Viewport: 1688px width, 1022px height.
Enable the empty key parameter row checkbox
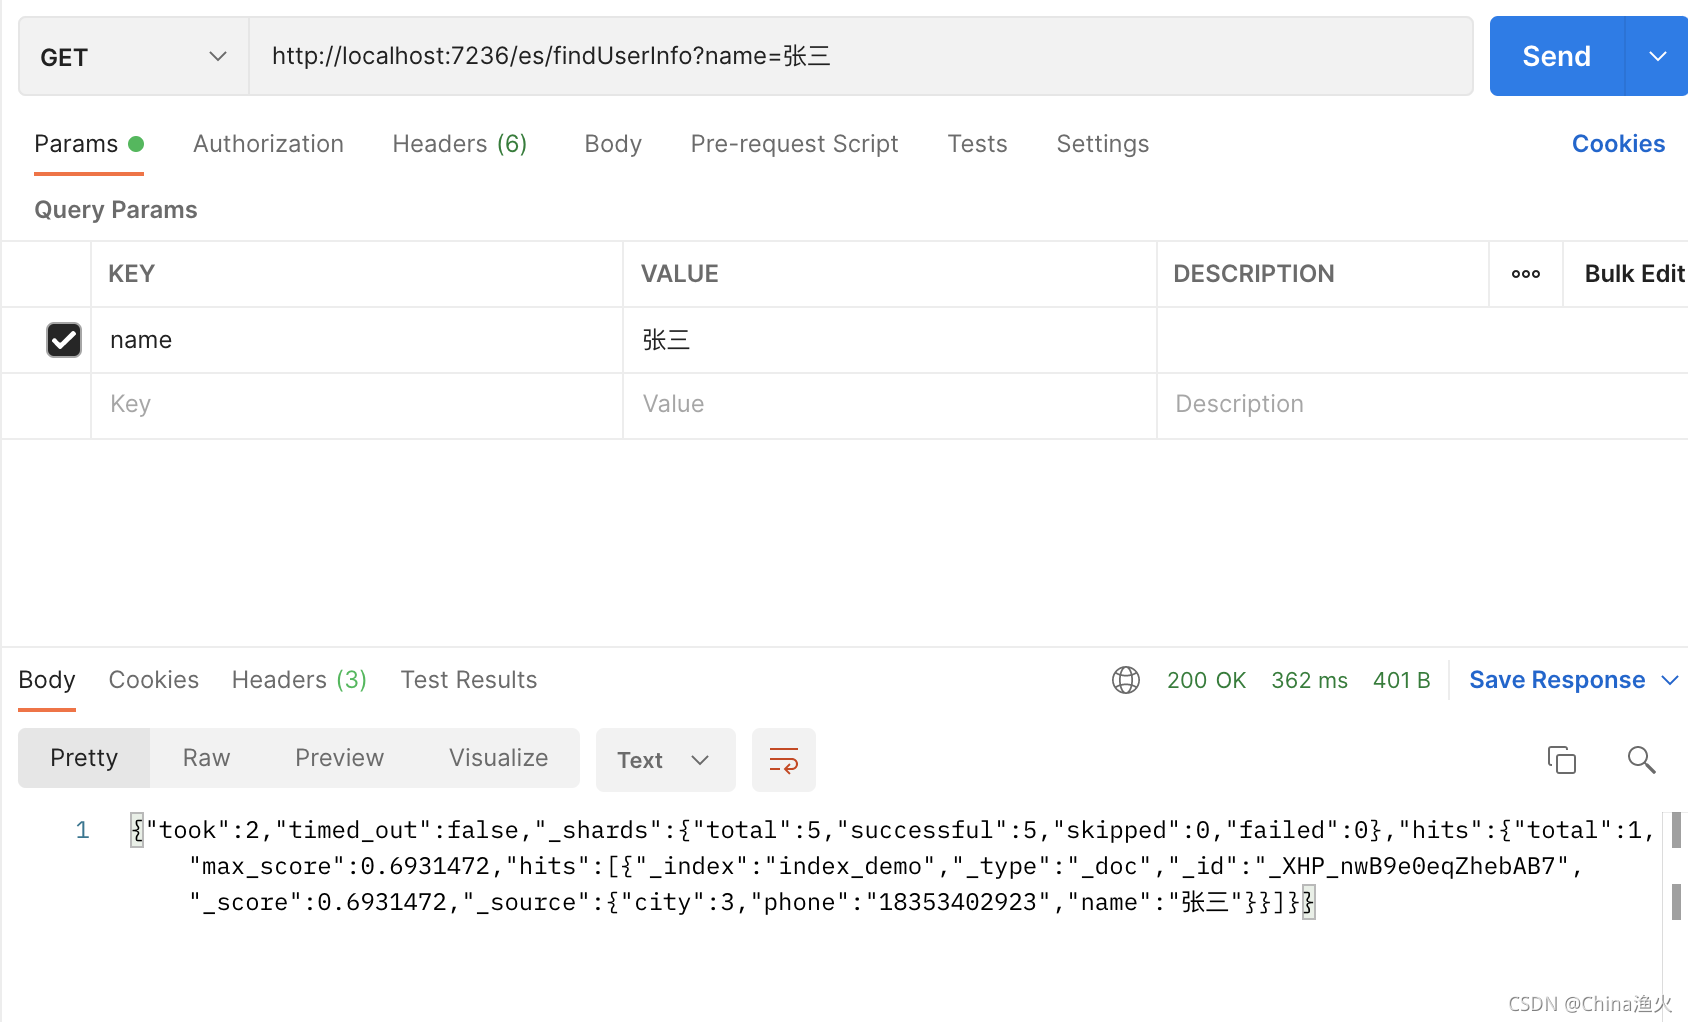click(63, 404)
